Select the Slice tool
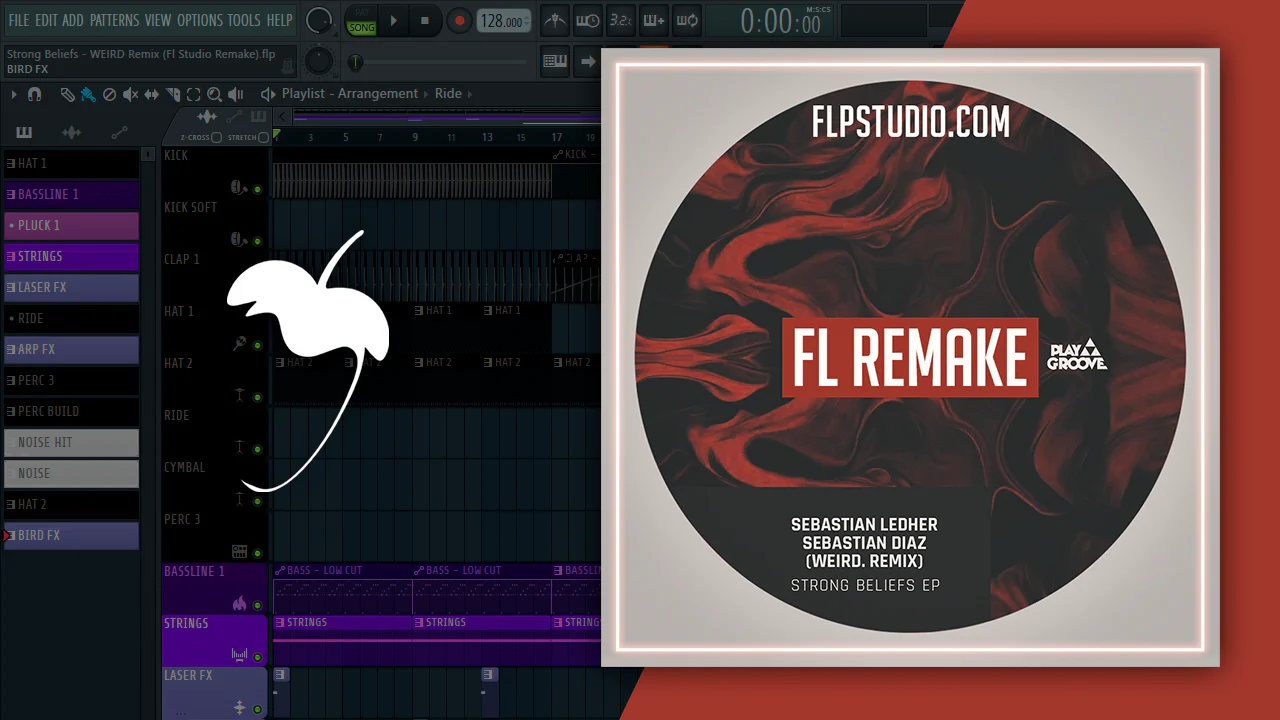Screen dimensions: 1280x720 pos(173,94)
